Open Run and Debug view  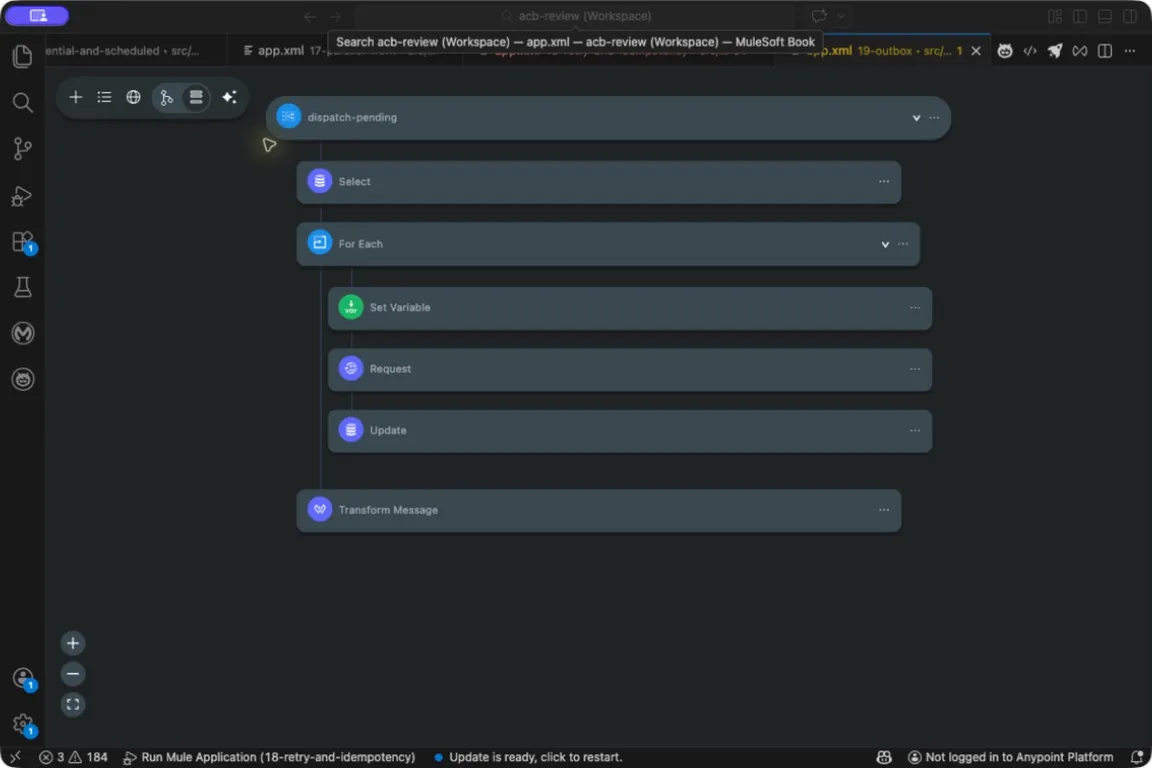[23, 195]
